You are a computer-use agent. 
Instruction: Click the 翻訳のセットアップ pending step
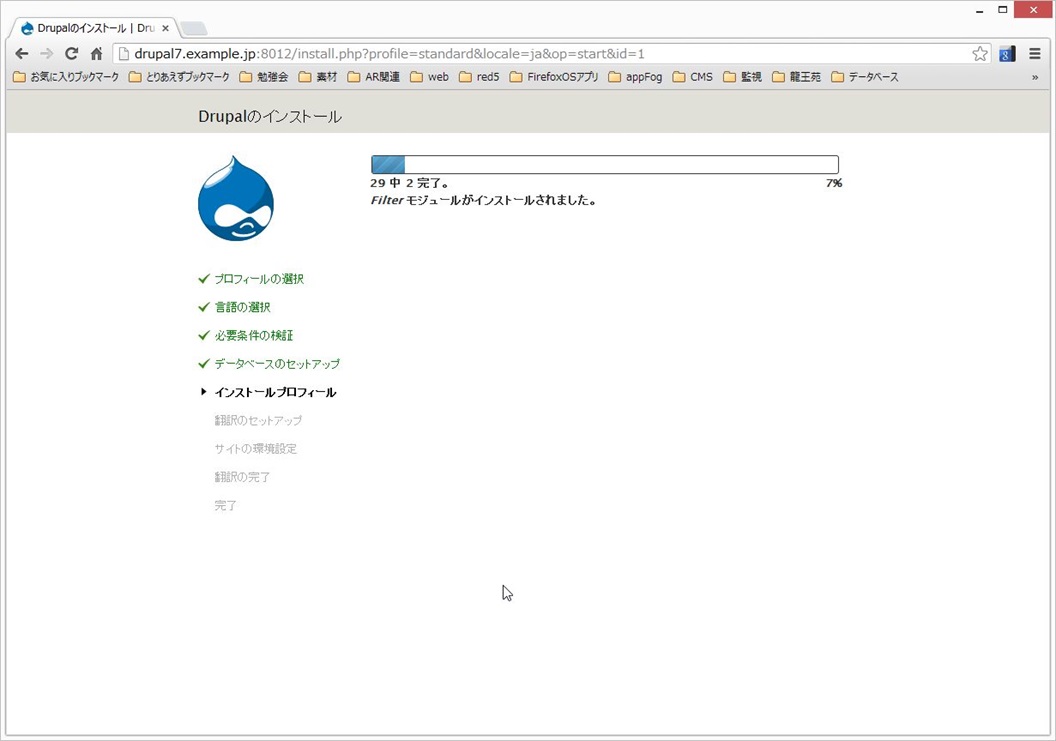258,420
